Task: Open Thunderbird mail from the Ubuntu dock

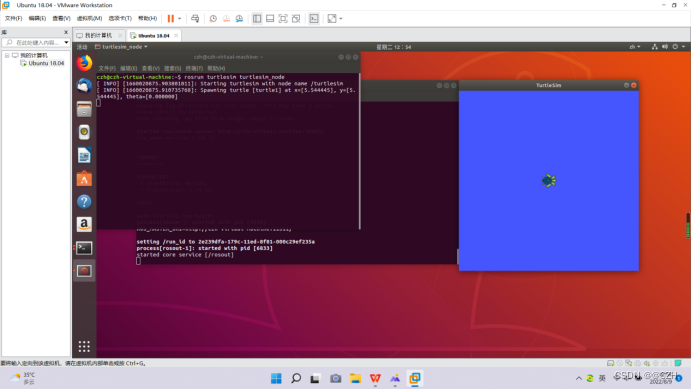Action: 84,86
